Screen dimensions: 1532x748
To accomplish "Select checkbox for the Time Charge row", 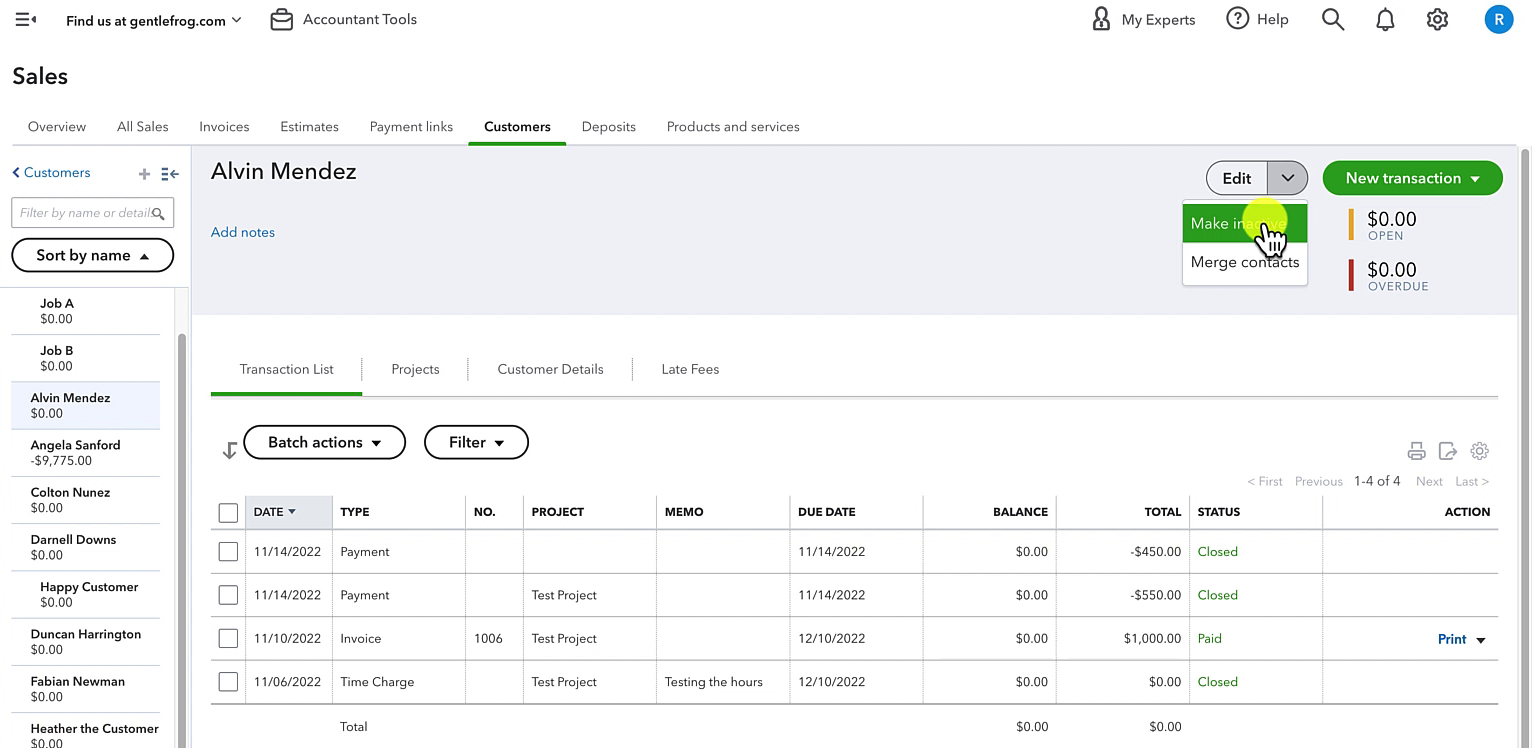I will point(228,682).
